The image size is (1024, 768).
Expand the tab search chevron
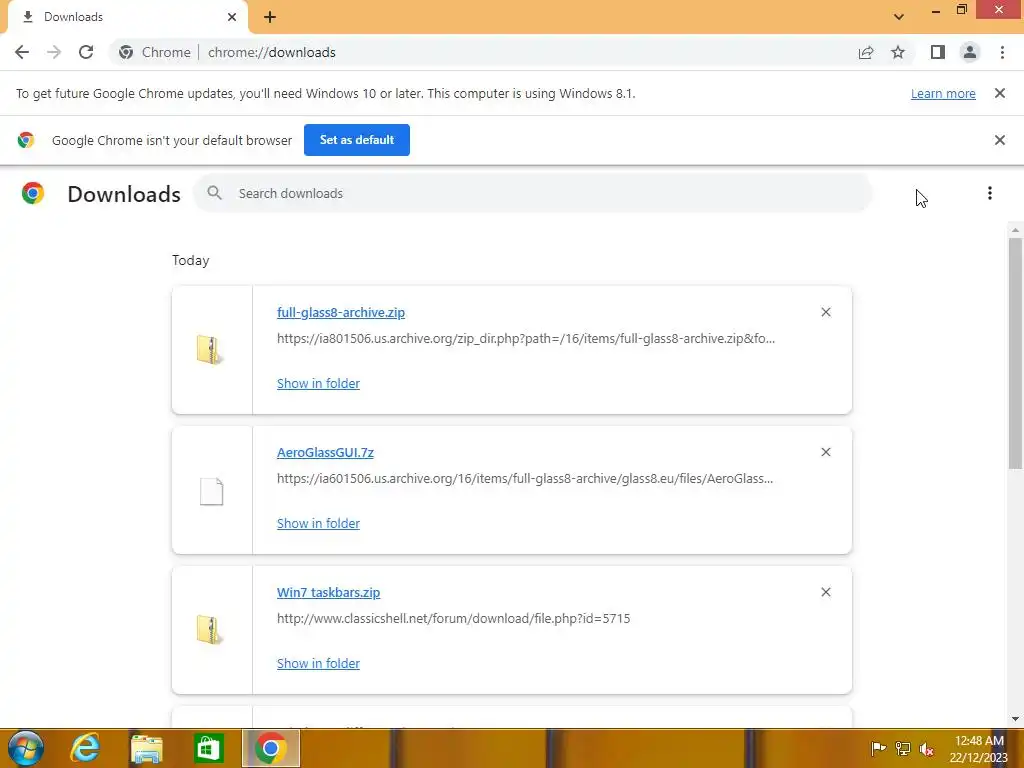pyautogui.click(x=899, y=17)
